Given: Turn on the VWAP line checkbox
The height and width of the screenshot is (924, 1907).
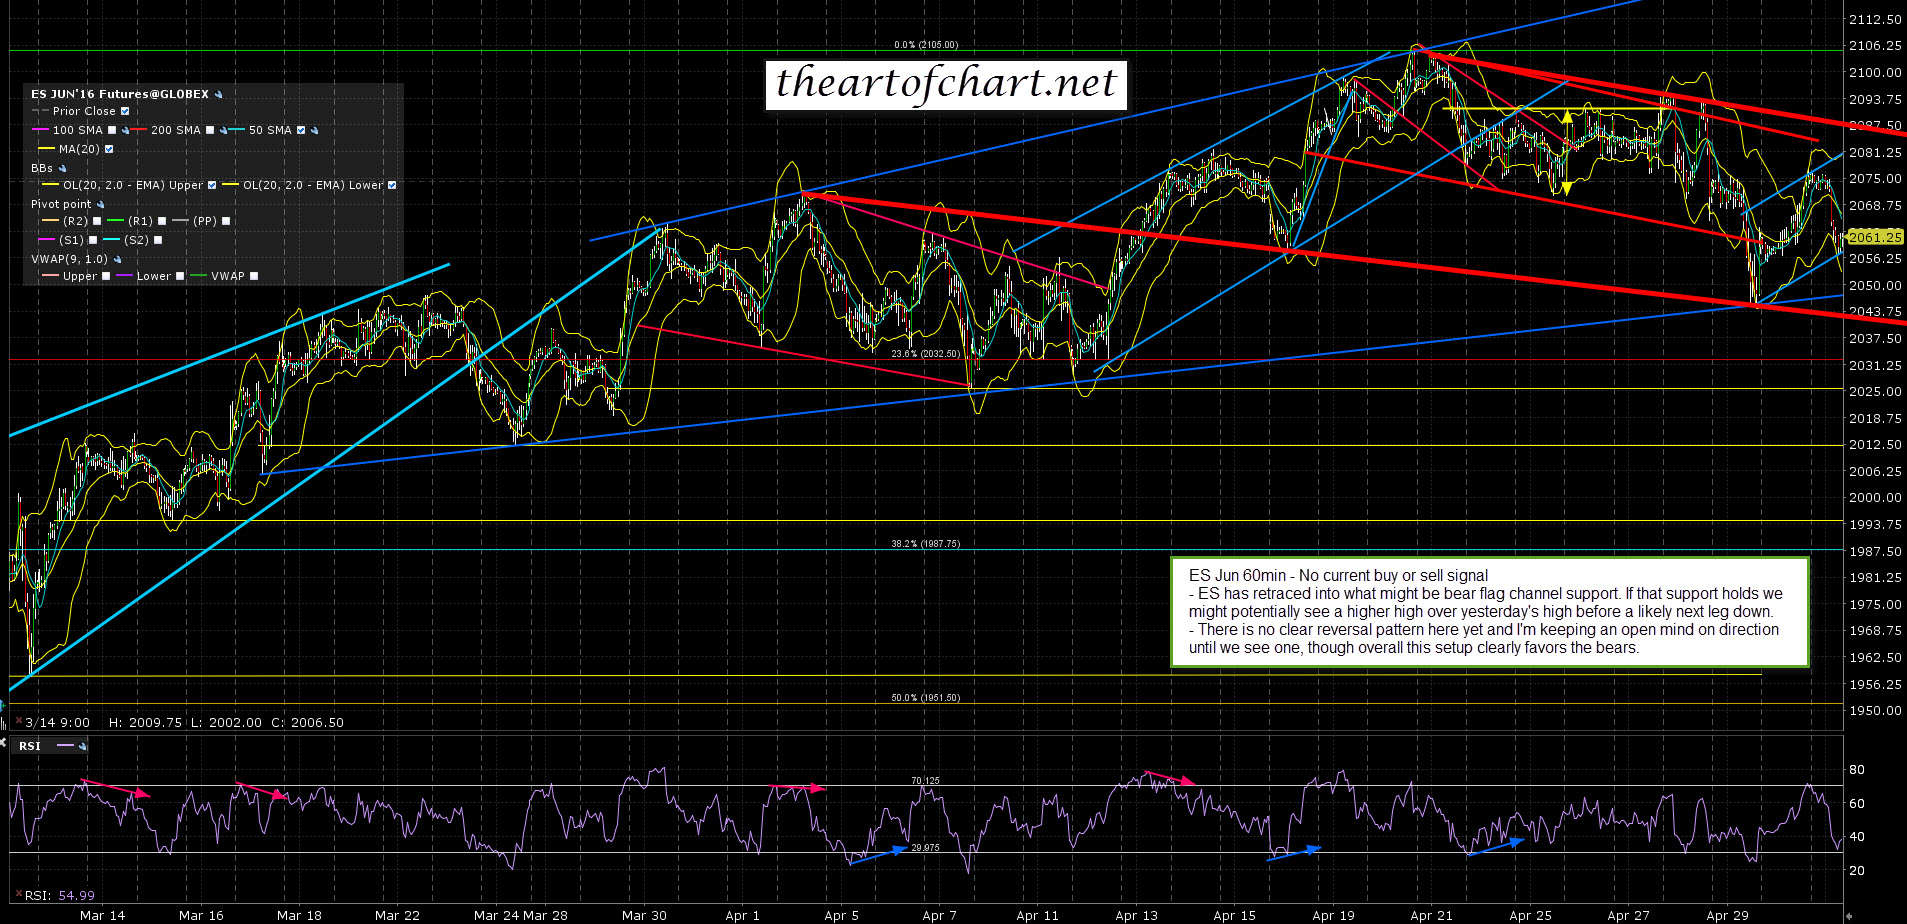Looking at the screenshot, I should 254,276.
